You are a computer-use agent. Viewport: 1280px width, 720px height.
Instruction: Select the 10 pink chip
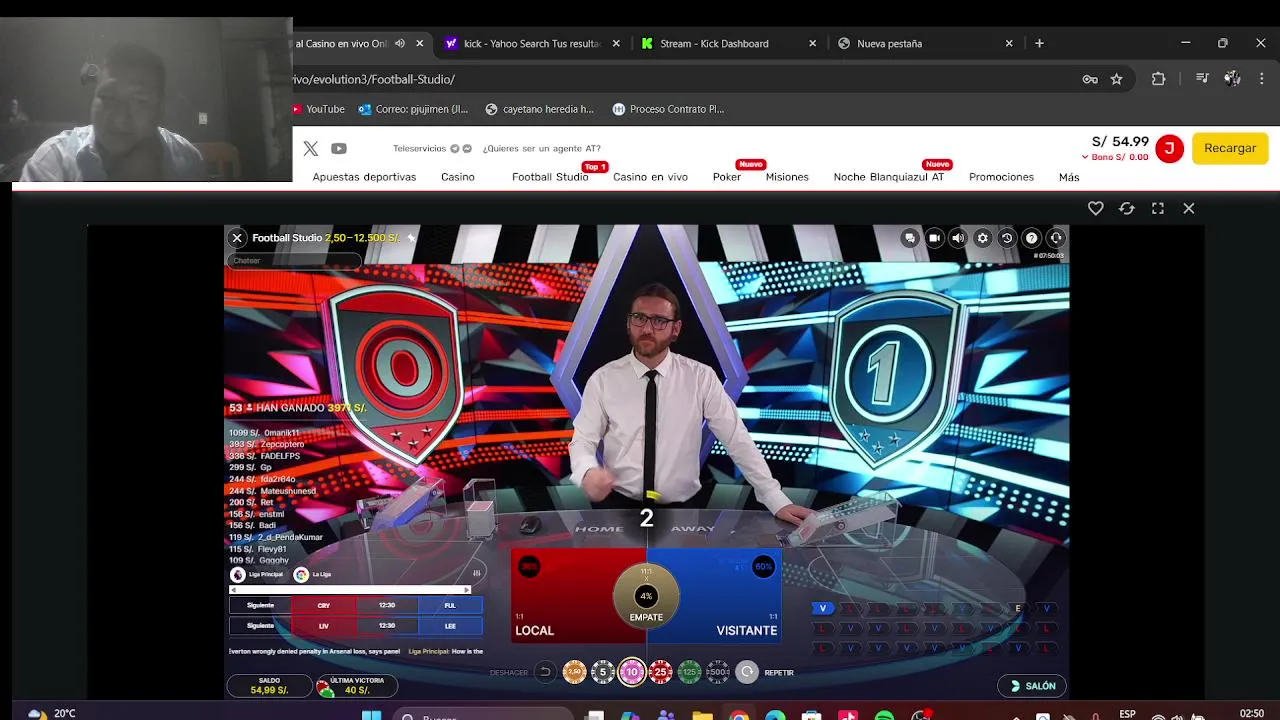click(632, 672)
